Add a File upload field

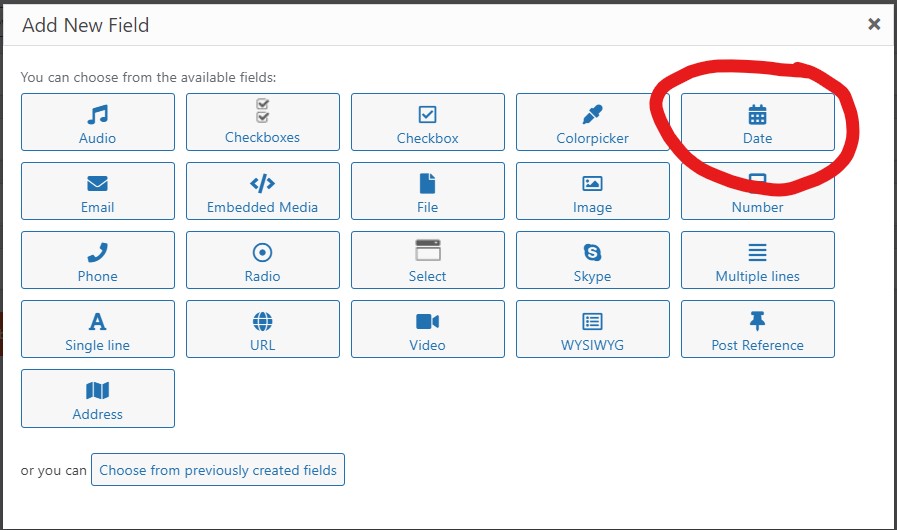coord(427,192)
